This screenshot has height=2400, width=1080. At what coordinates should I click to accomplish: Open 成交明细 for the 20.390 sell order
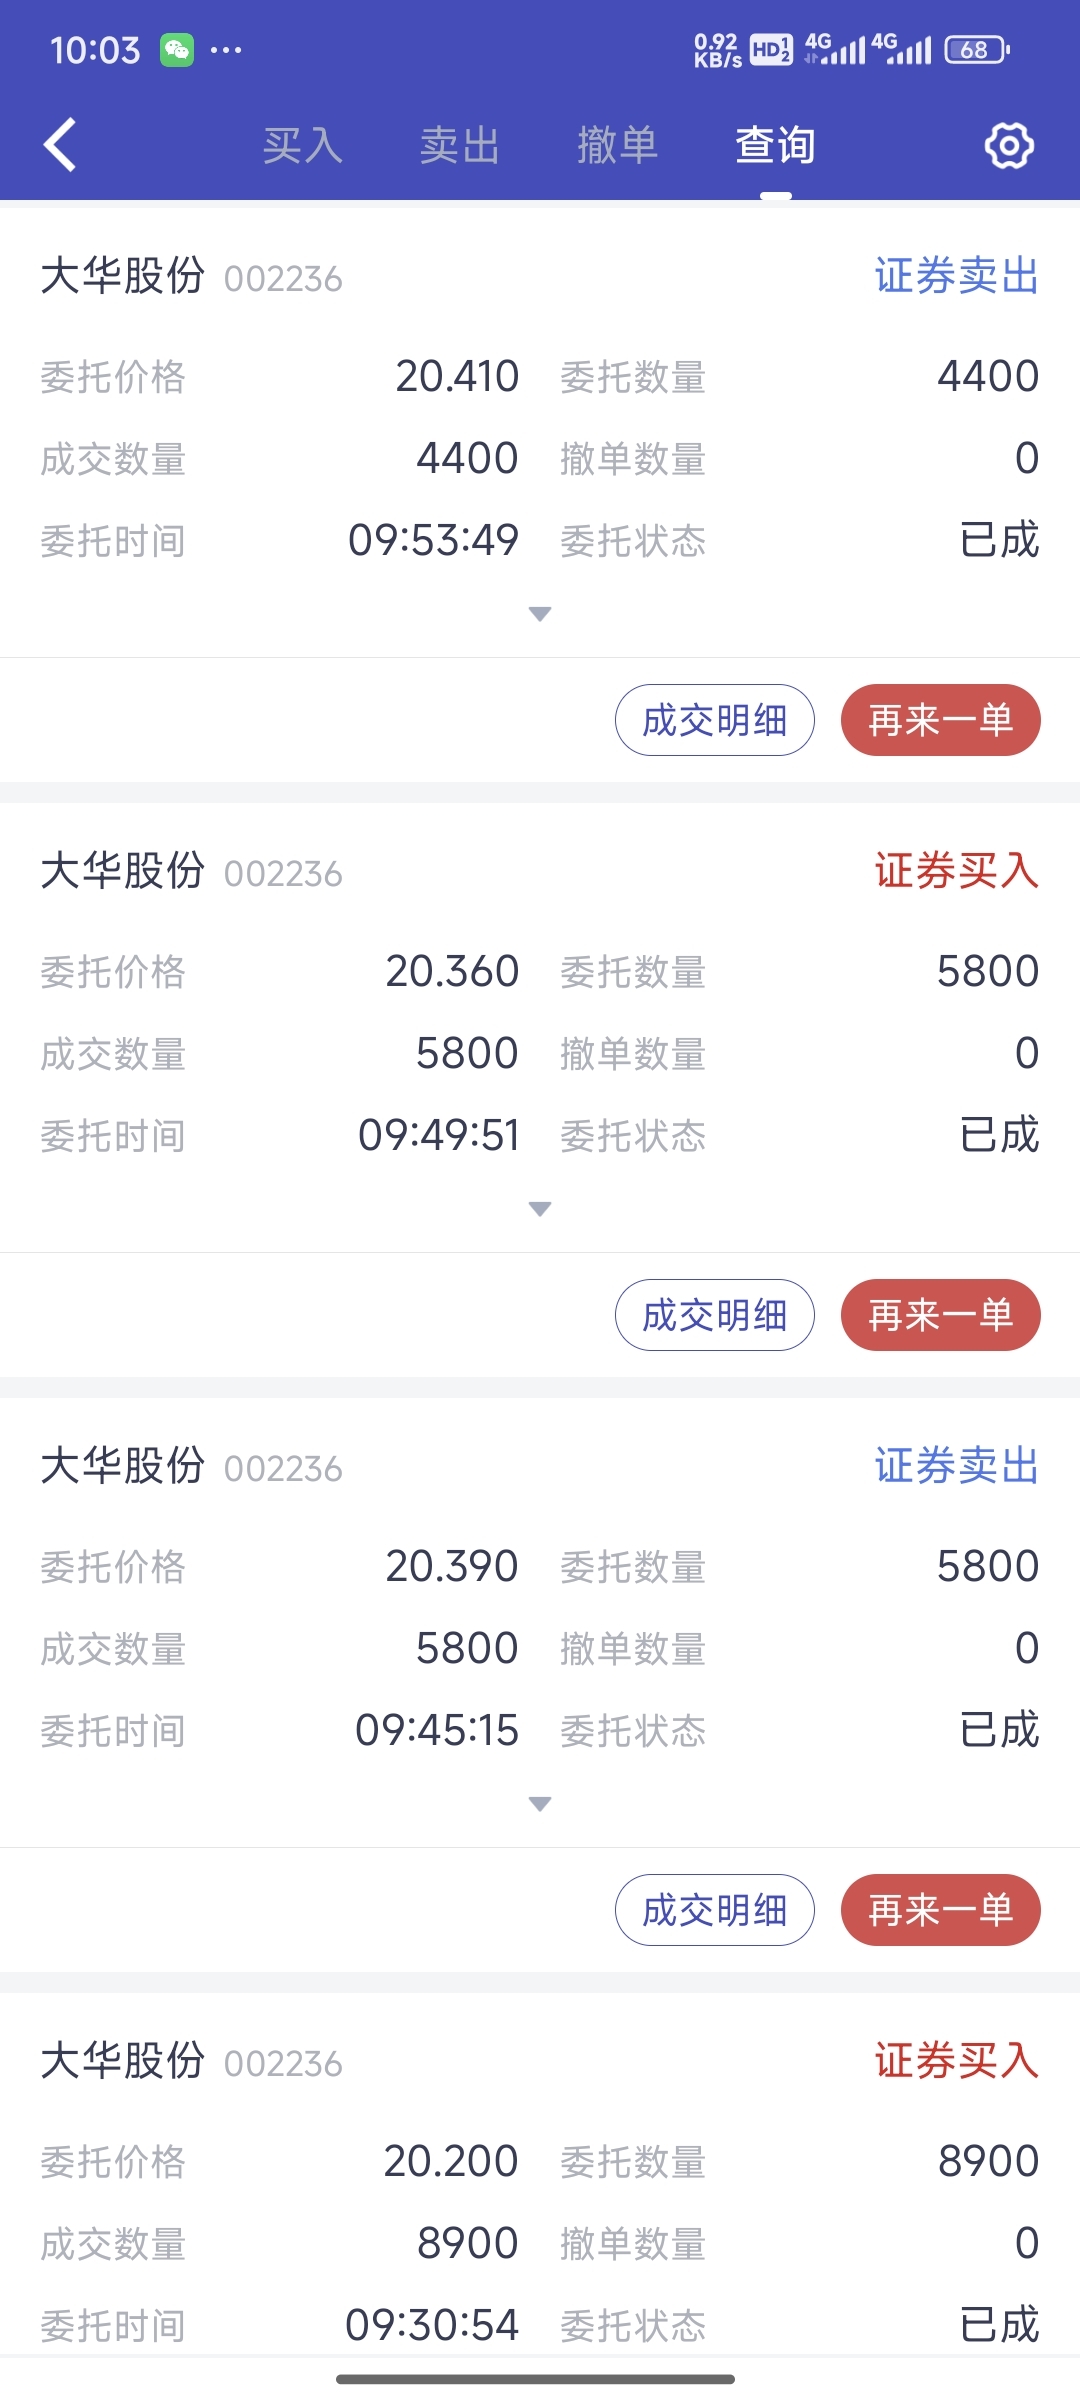tap(714, 1910)
